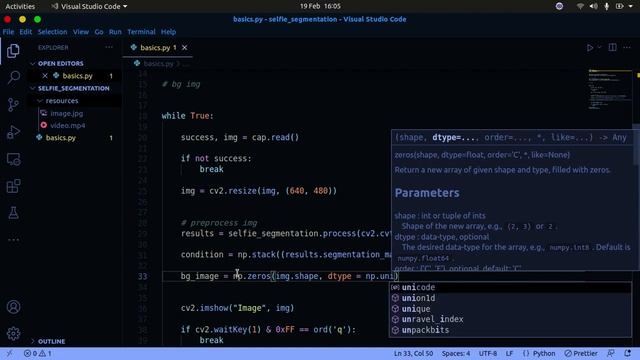Select basics.py under Open Editors

pyautogui.click(x=78, y=76)
